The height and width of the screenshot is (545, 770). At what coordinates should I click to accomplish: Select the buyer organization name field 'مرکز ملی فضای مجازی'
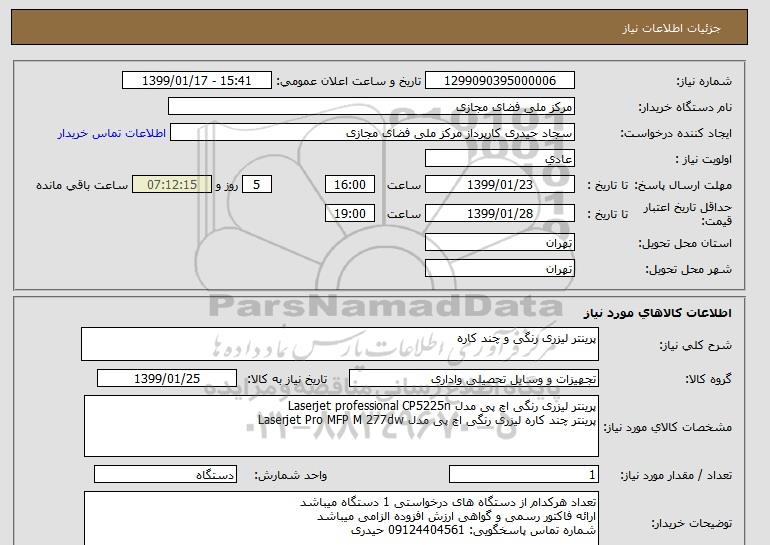tap(371, 107)
